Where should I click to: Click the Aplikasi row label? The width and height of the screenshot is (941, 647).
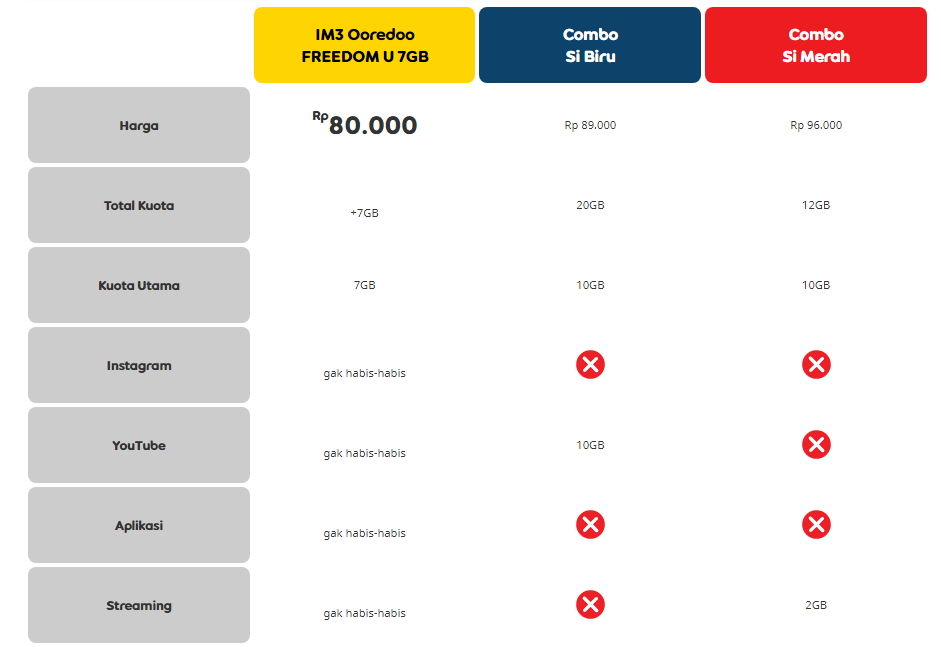(139, 526)
